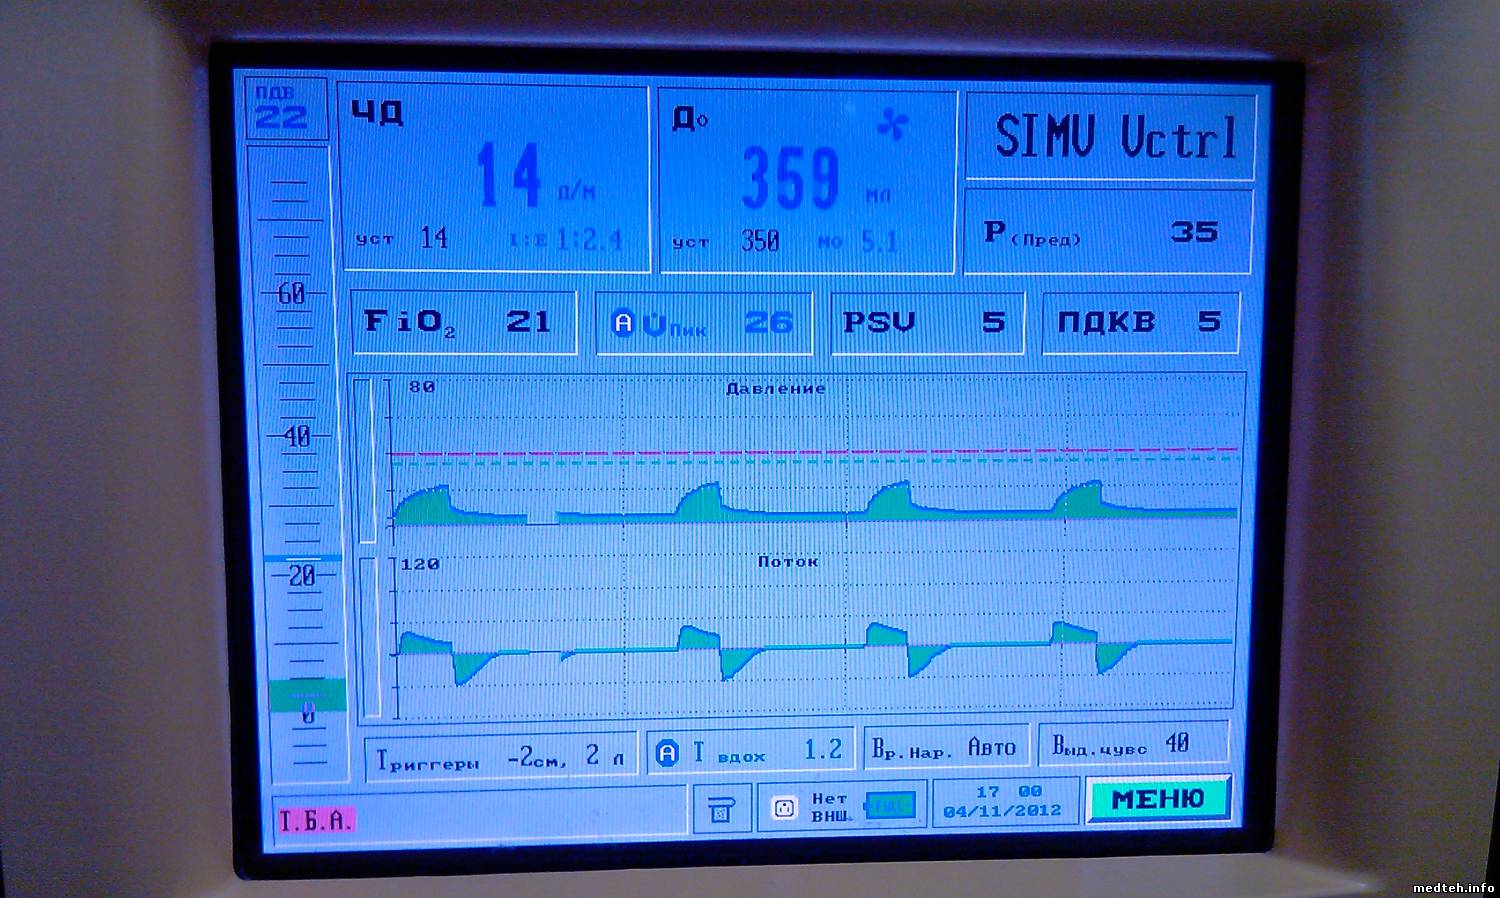Open the SIMV Vctrl mode selector

tap(1112, 138)
